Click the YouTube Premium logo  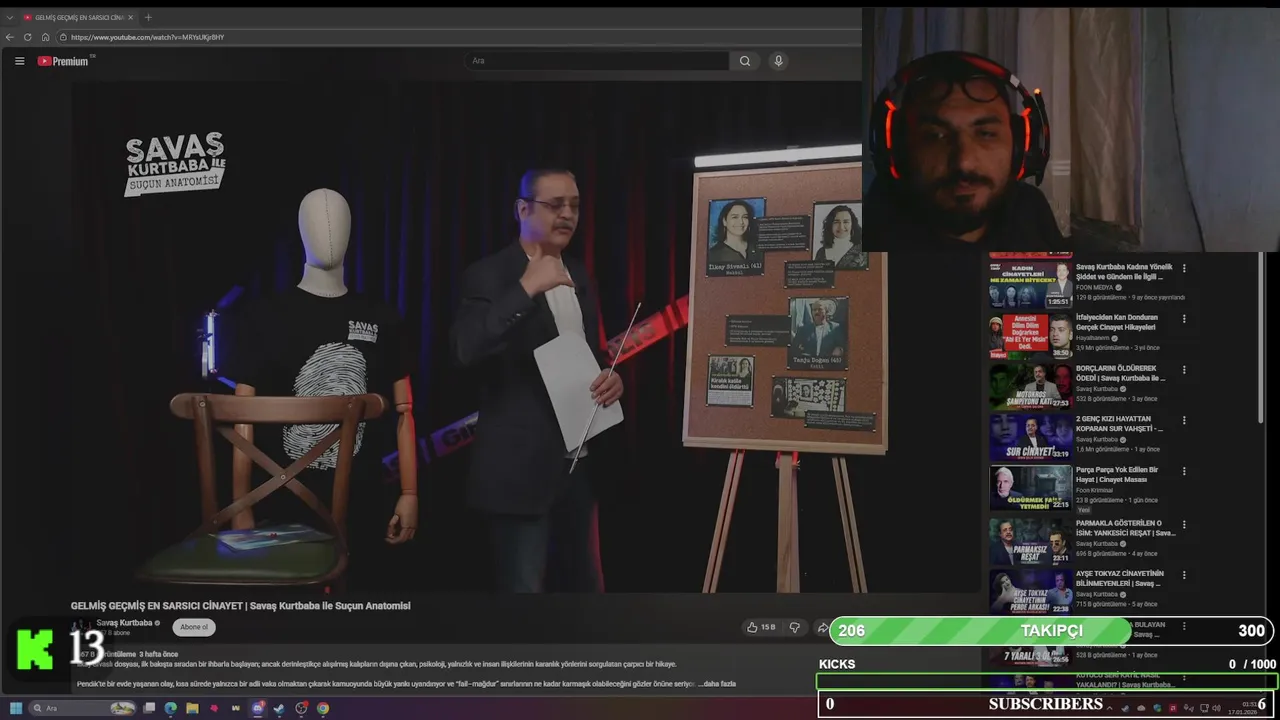[x=64, y=61]
